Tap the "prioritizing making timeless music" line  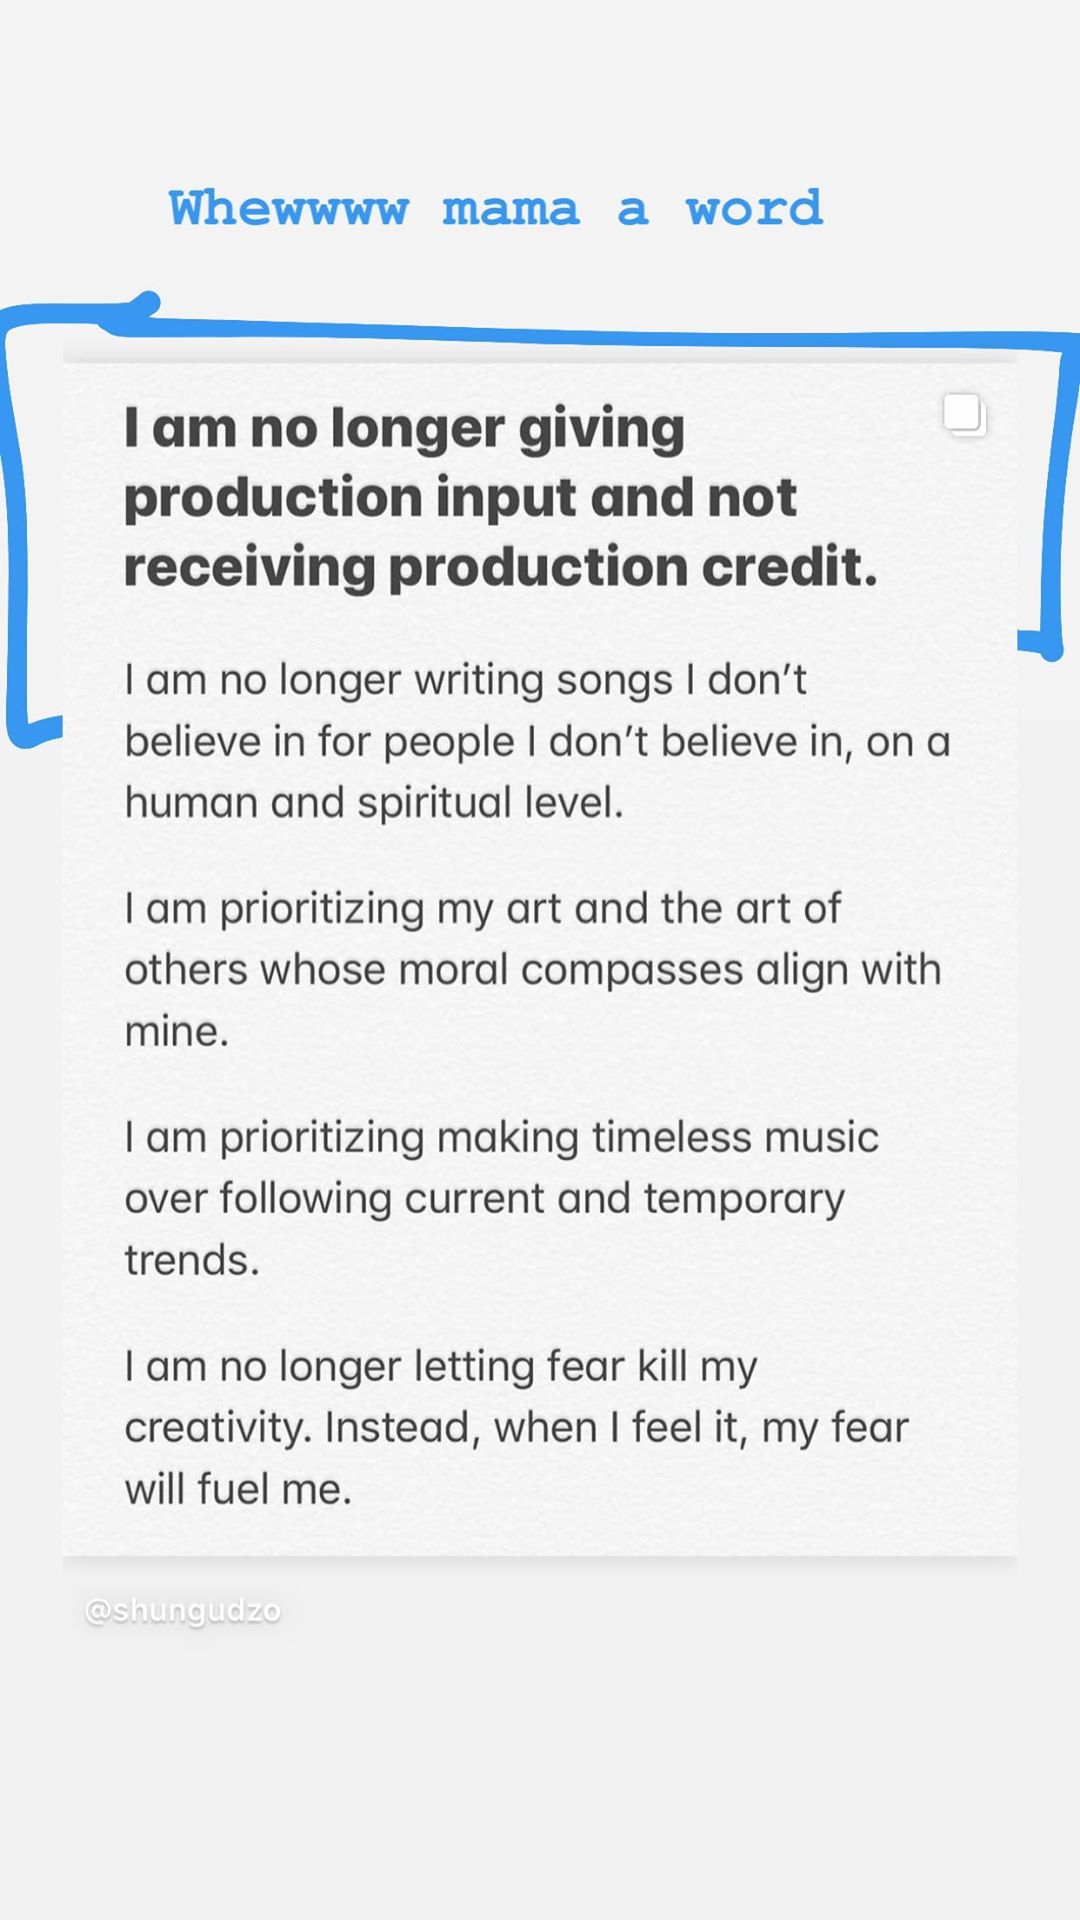[548, 1138]
